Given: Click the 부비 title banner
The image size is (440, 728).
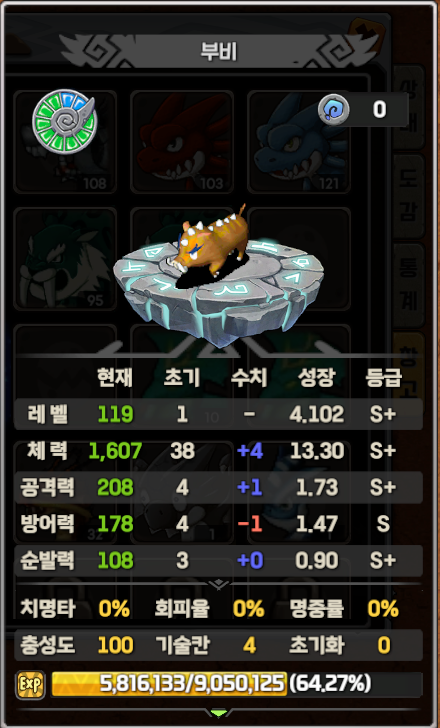Looking at the screenshot, I should [x=219, y=52].
